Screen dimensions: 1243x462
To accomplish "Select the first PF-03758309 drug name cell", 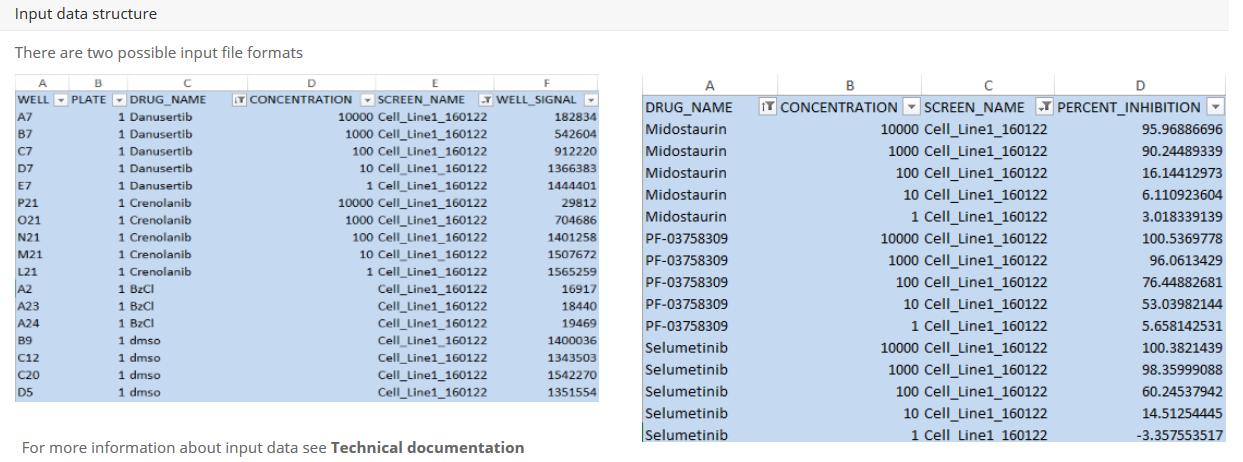I will (686, 238).
